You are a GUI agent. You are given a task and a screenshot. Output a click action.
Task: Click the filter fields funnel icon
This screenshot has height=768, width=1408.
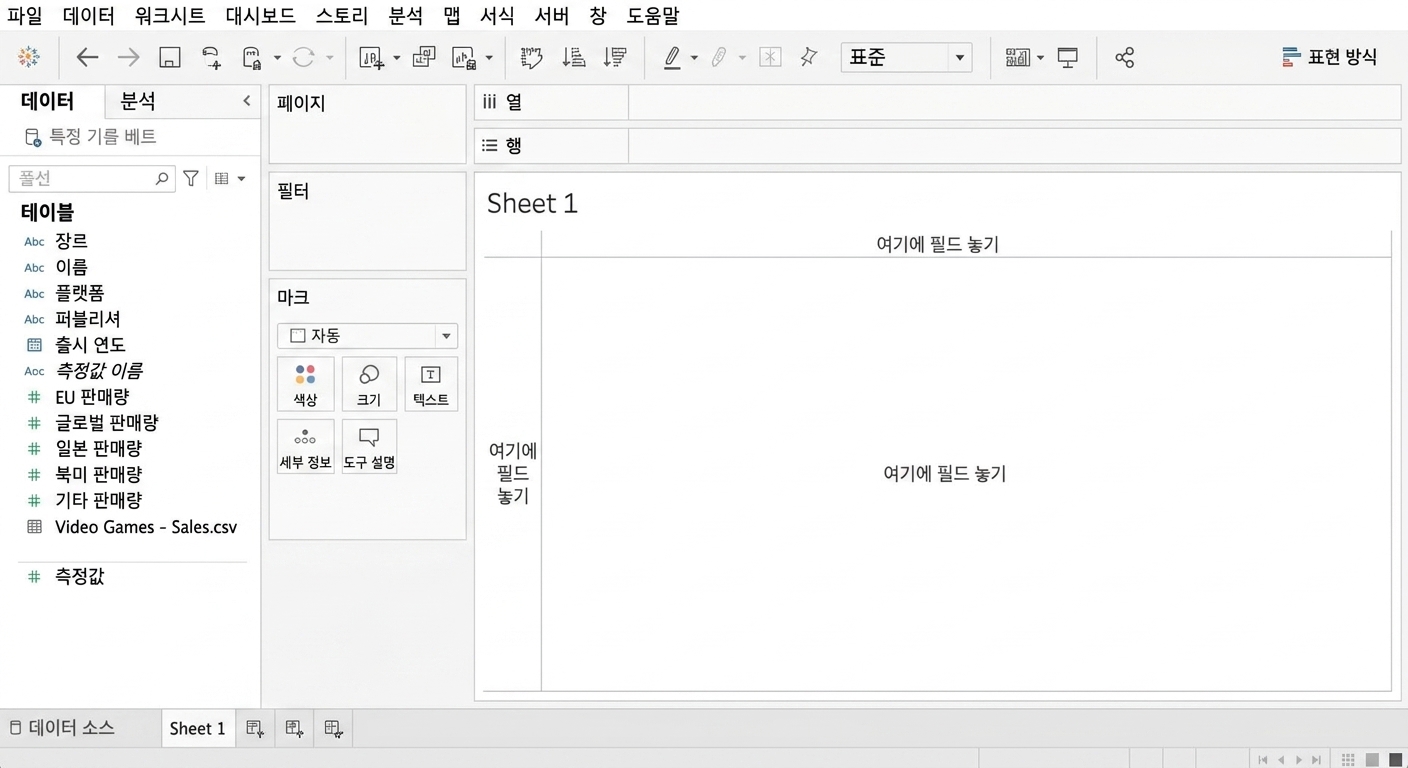191,178
